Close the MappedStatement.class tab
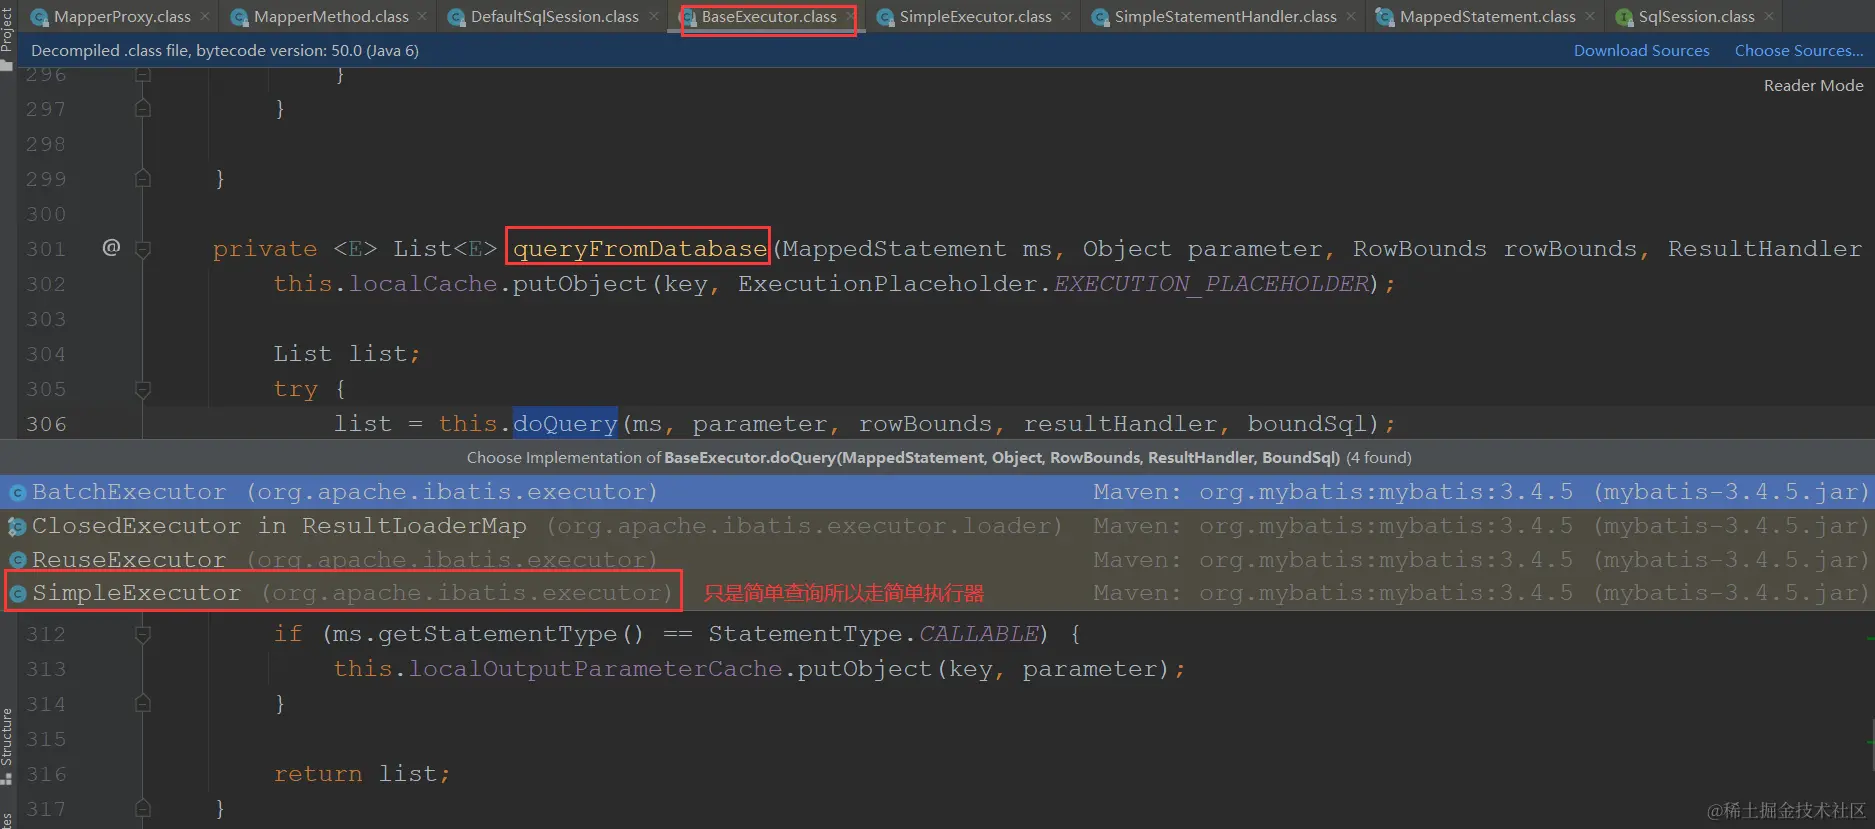This screenshot has height=829, width=1875. point(1590,17)
